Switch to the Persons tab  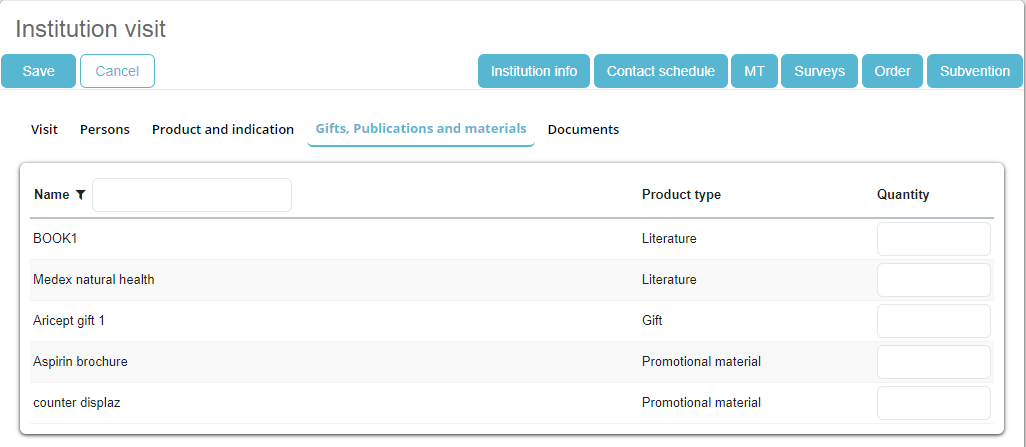105,129
